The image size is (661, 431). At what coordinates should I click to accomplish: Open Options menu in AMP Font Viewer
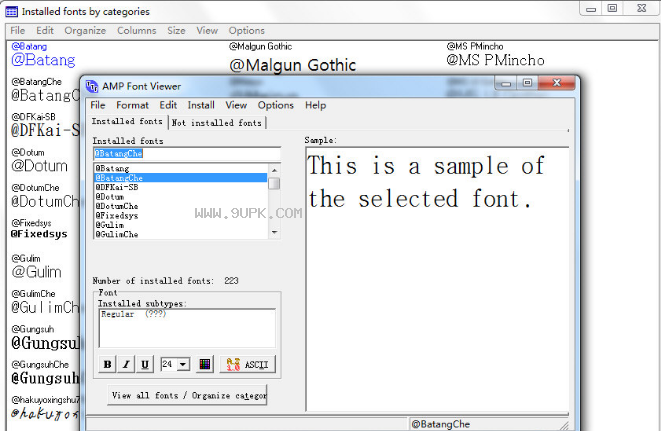pyautogui.click(x=276, y=105)
